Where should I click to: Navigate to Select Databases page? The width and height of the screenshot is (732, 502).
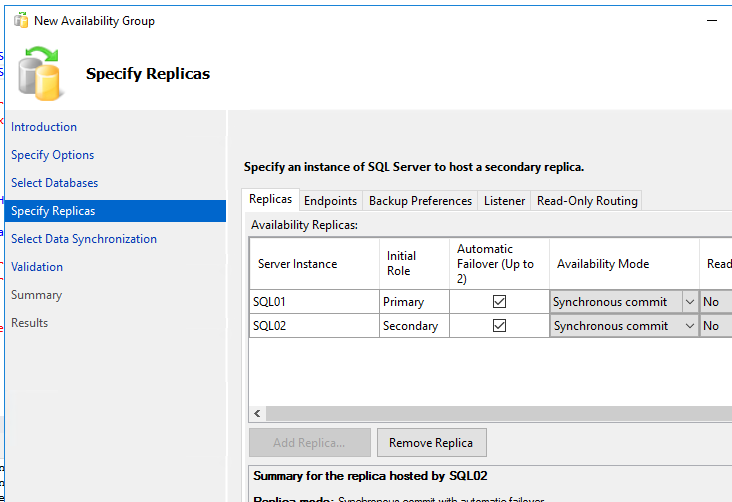point(55,183)
